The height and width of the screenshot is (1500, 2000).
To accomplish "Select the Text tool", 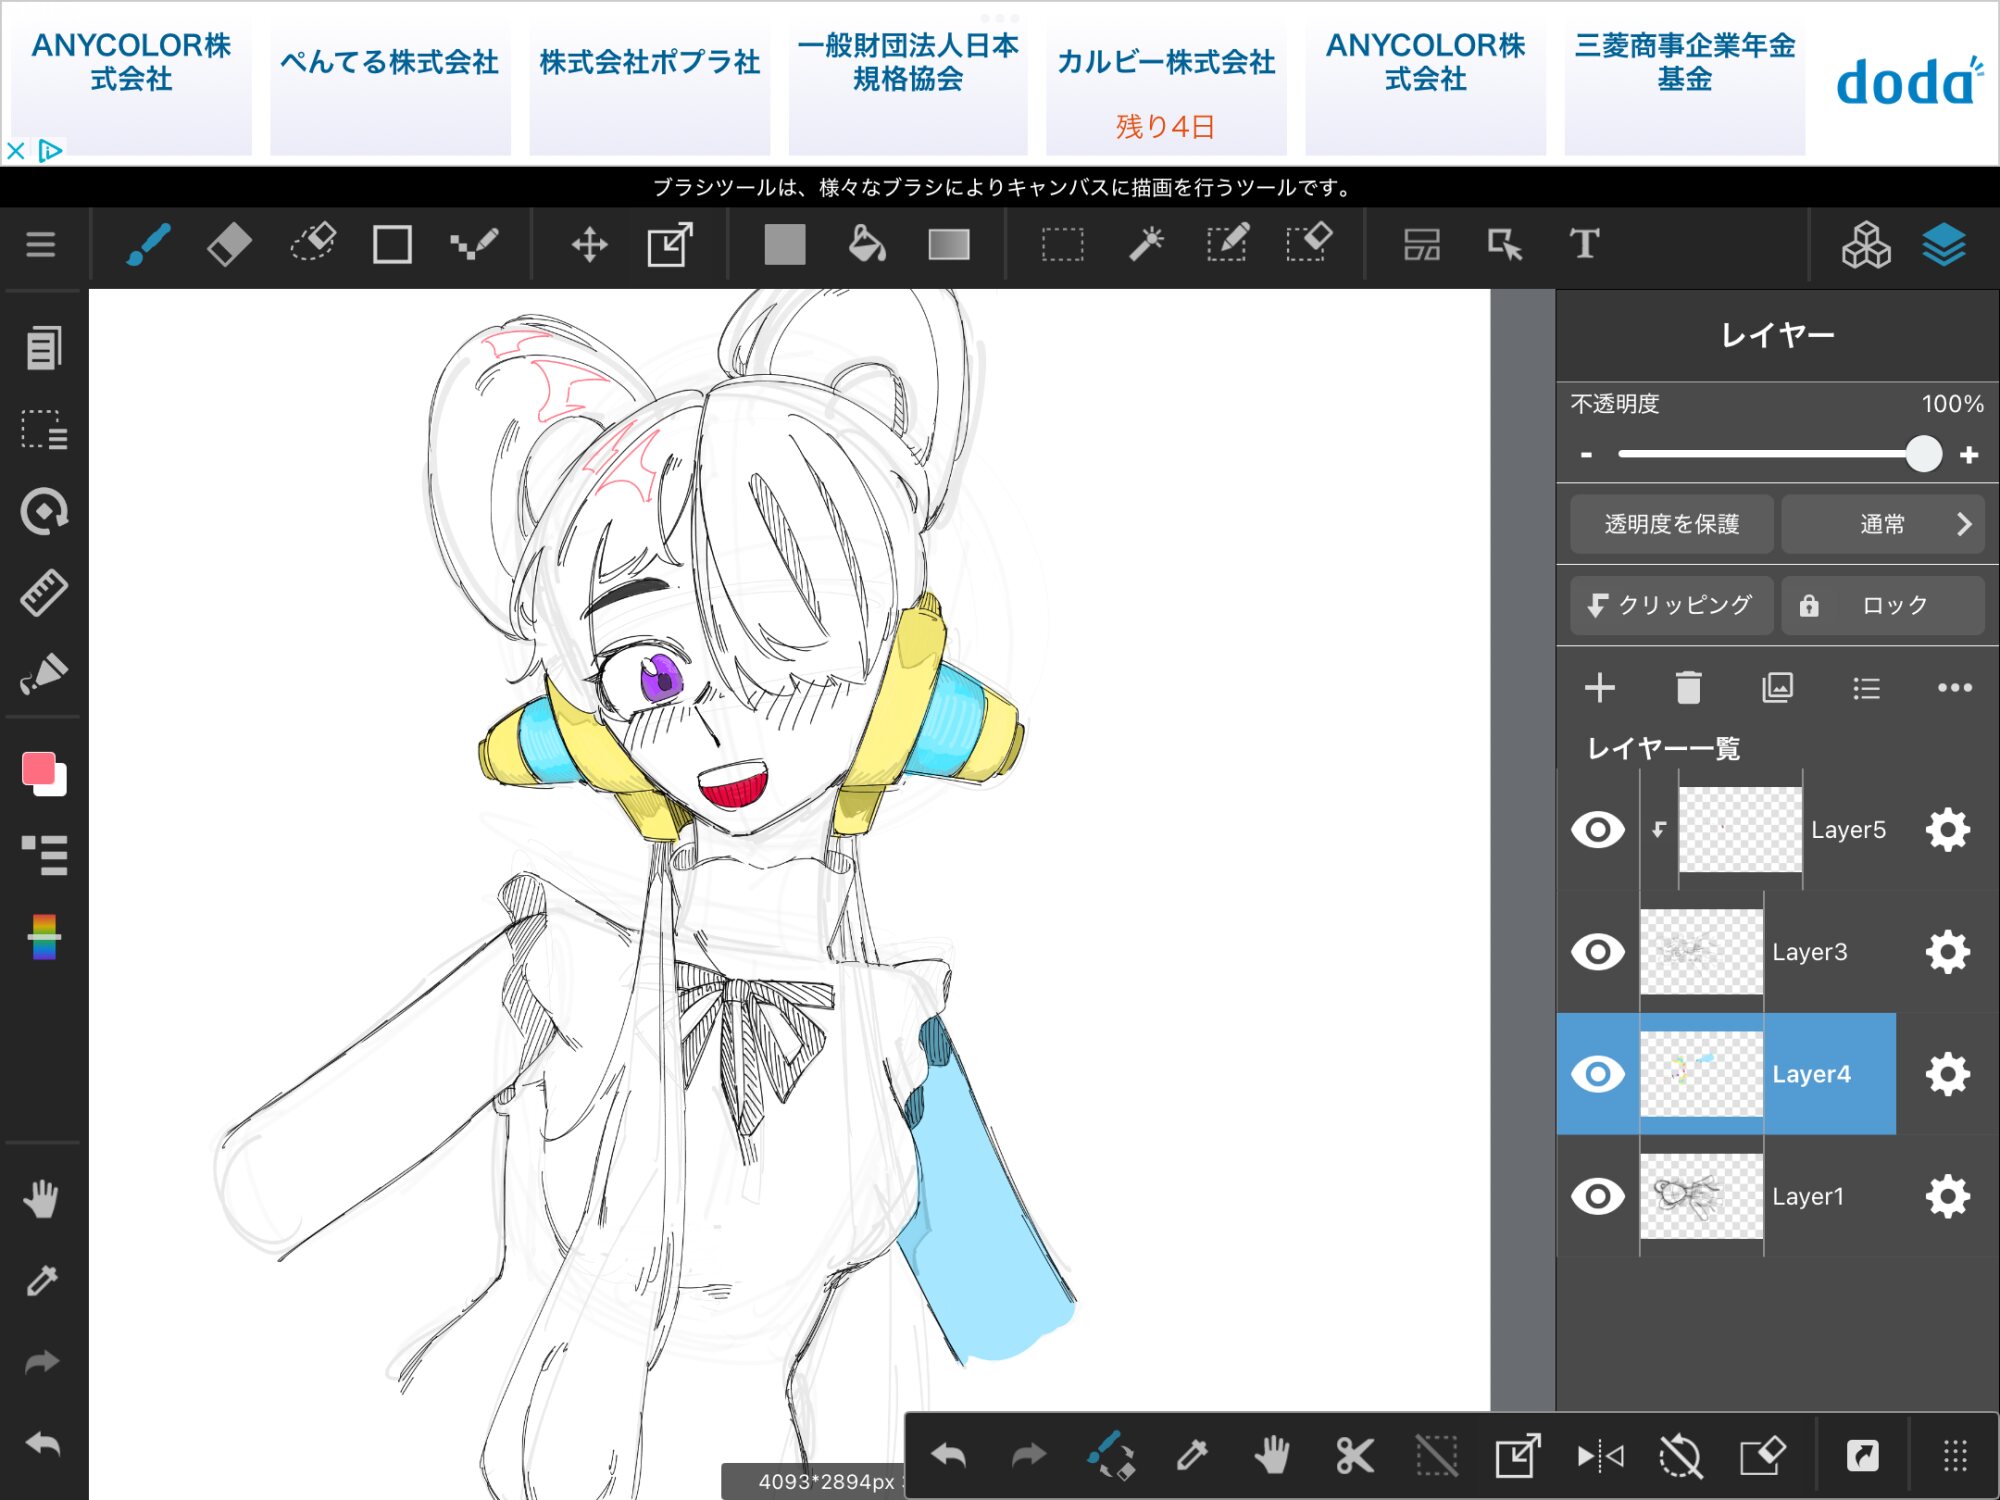I will click(x=1584, y=244).
